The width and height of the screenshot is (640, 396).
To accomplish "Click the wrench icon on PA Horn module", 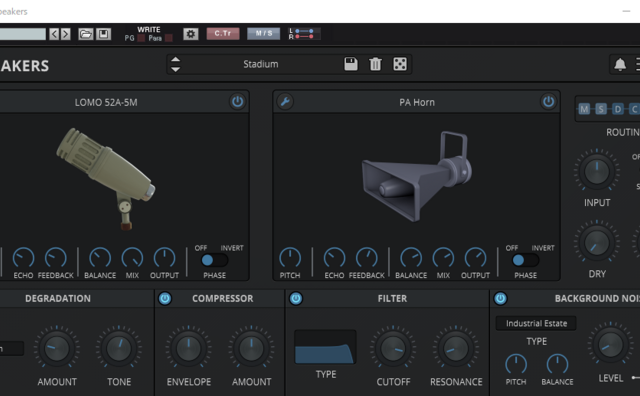I will coord(285,101).
